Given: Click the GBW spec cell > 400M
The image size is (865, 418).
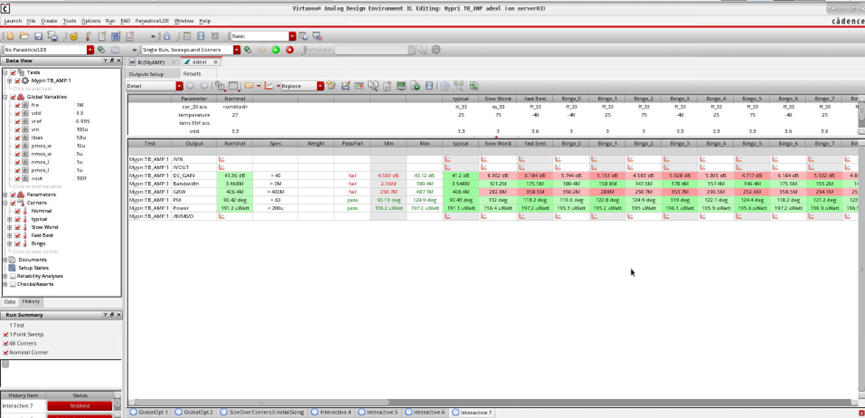Looking at the screenshot, I should (x=275, y=191).
